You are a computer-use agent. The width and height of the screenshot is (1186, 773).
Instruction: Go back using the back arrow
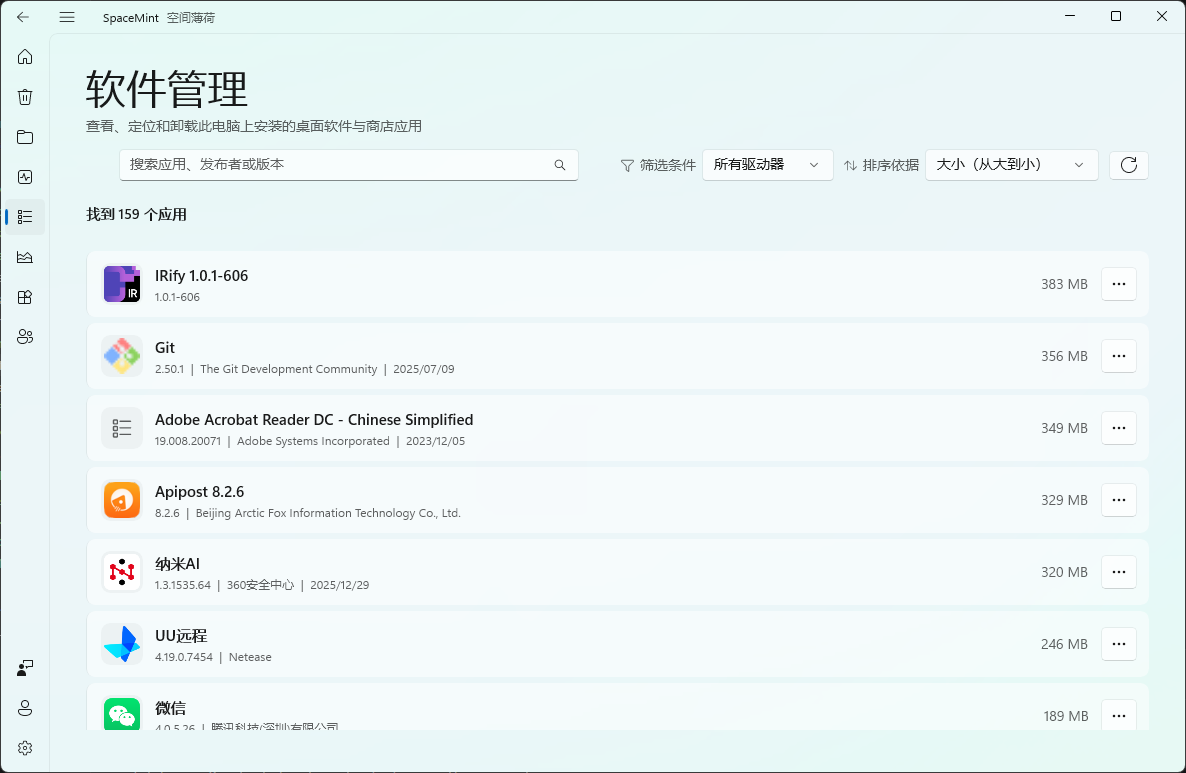[x=23, y=17]
